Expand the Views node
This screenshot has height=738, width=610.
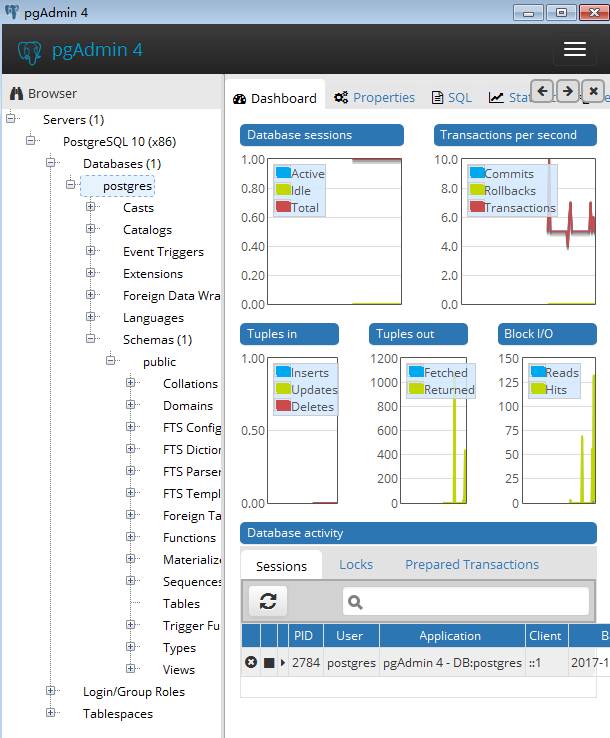click(x=130, y=668)
